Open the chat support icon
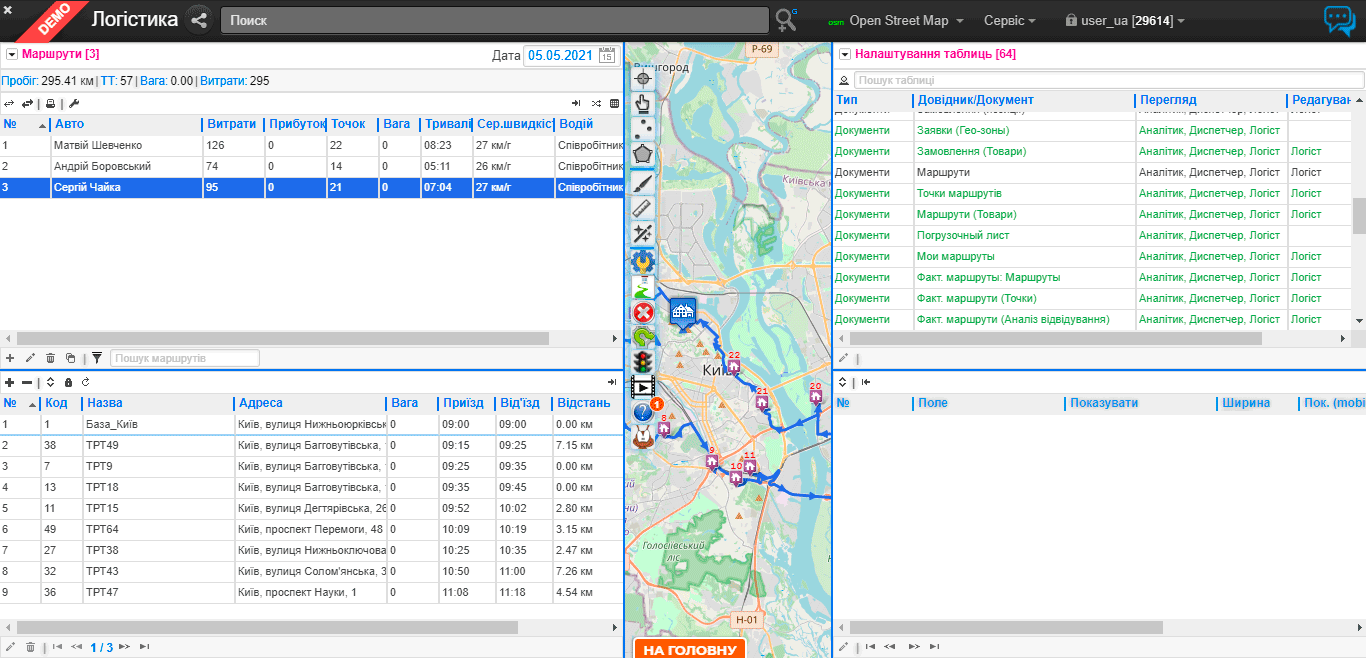Screen dimensions: 1366x658 tap(1338, 20)
